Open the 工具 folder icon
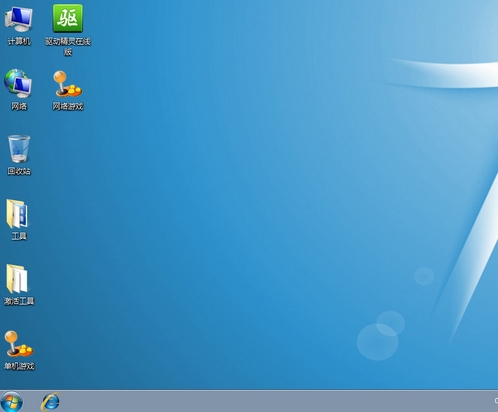The image size is (498, 412). (17, 214)
